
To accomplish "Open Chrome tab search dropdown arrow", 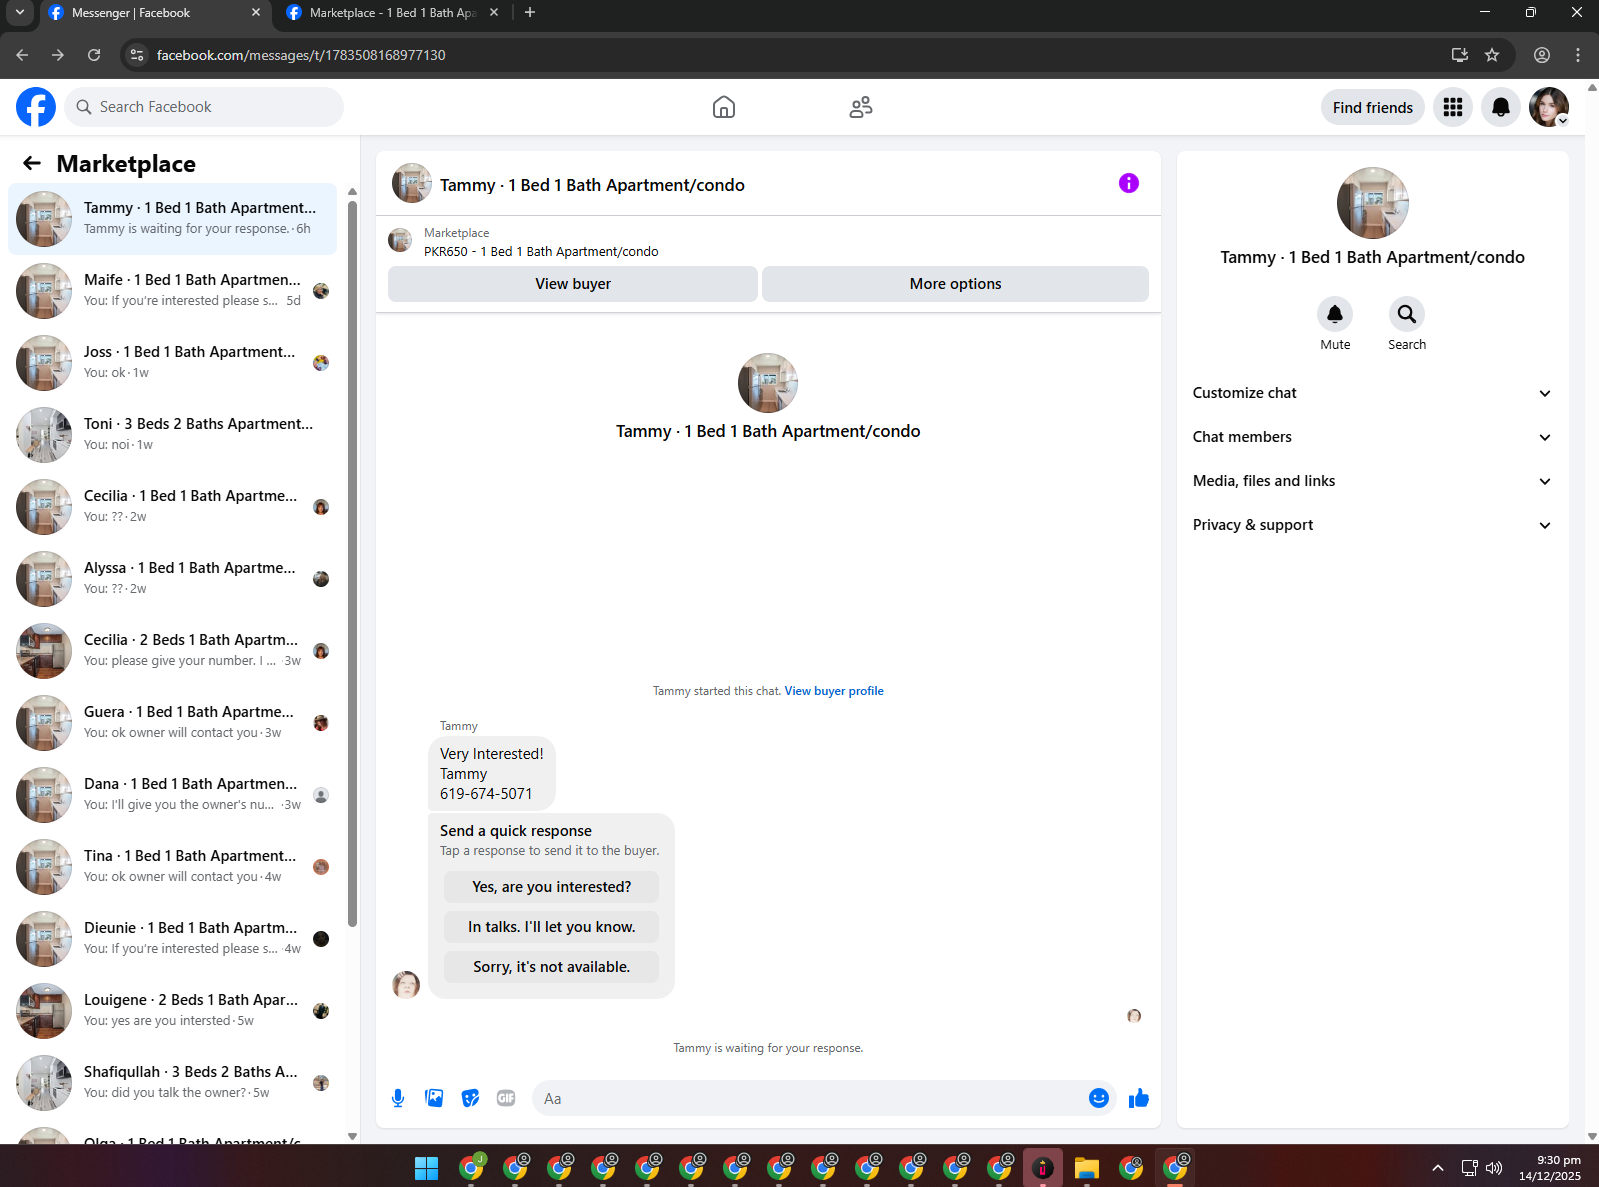I will [19, 13].
